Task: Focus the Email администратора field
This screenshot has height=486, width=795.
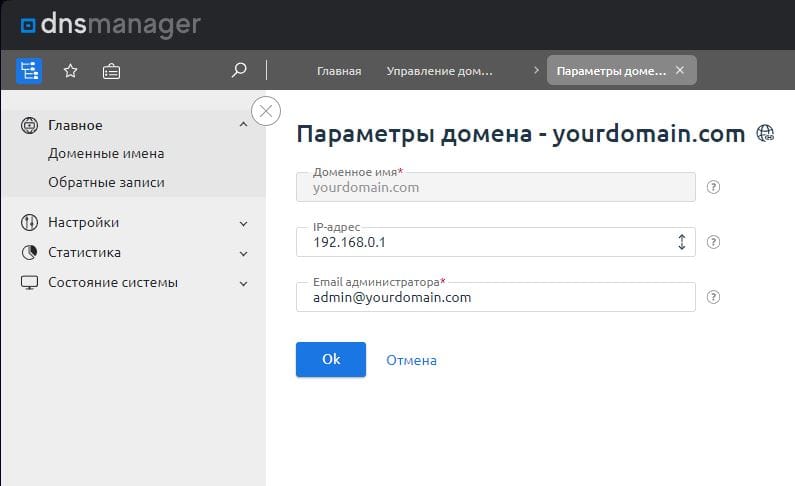Action: click(x=496, y=297)
